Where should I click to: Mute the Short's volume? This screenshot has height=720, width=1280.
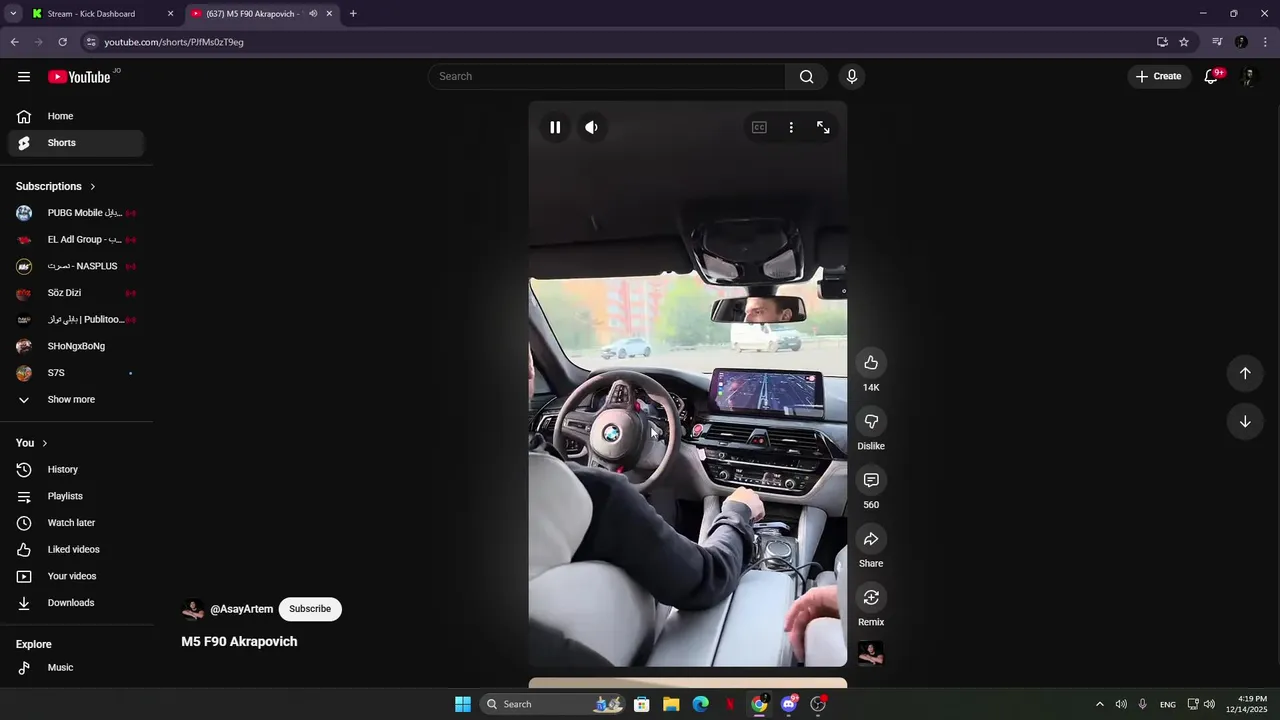click(592, 127)
